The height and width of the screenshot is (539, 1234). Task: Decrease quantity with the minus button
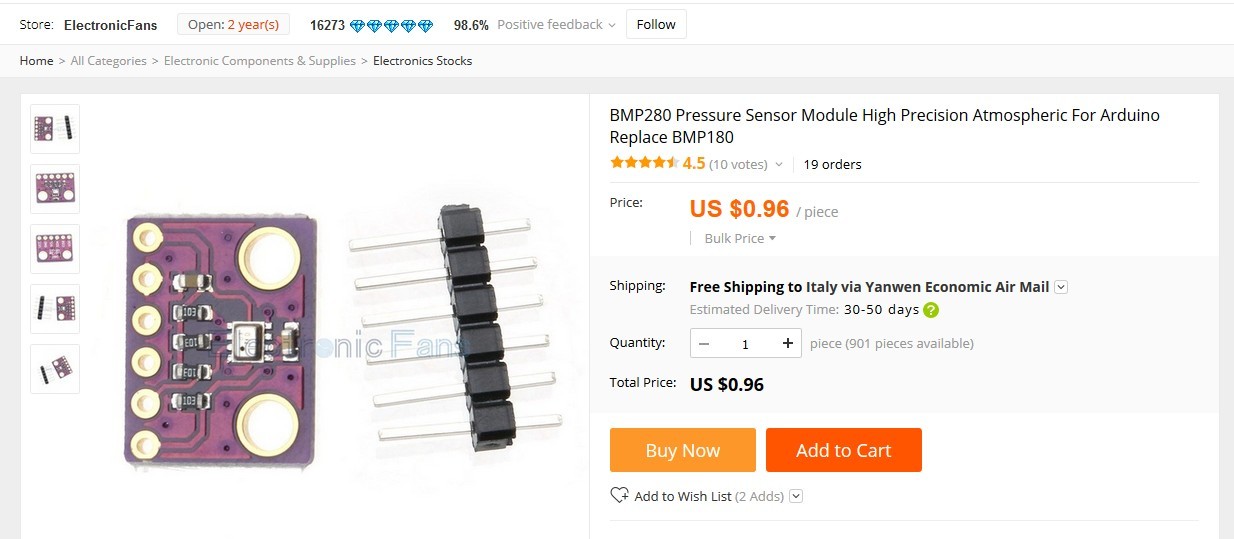click(x=704, y=344)
